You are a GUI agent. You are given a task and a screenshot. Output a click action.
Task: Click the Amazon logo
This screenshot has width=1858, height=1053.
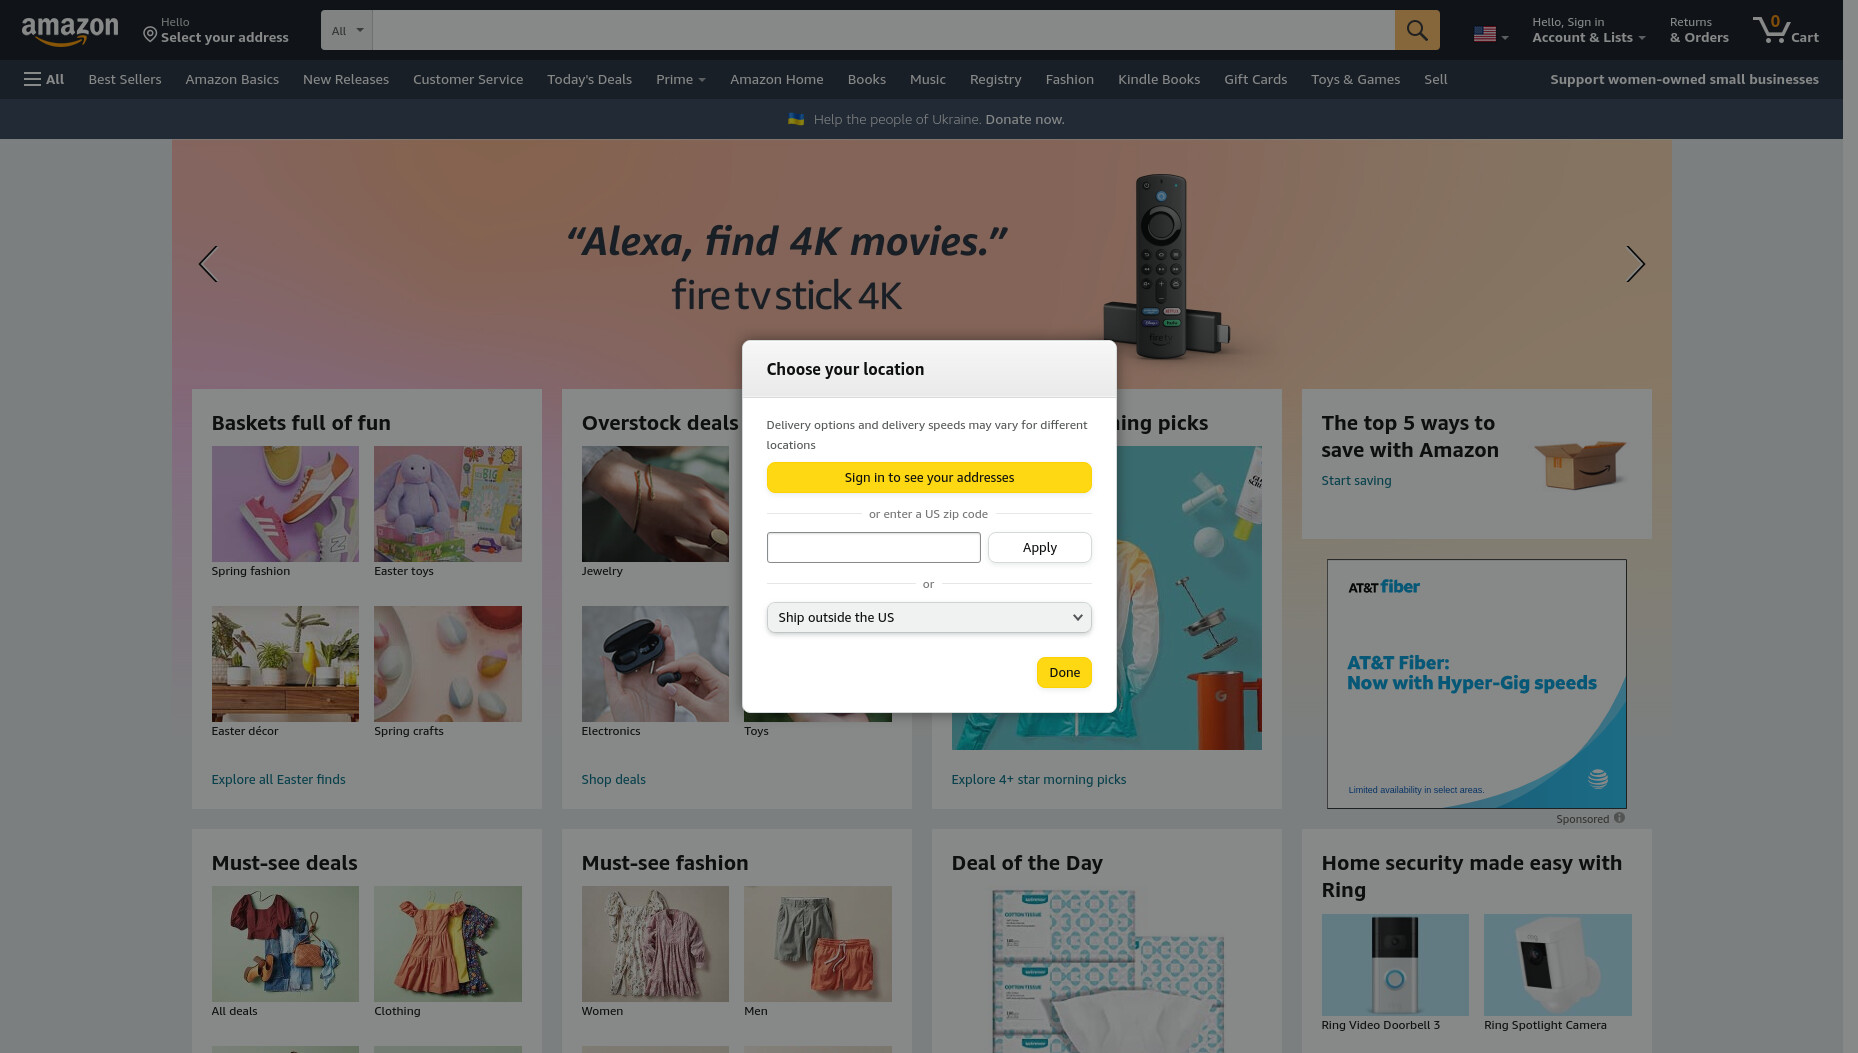pos(70,31)
